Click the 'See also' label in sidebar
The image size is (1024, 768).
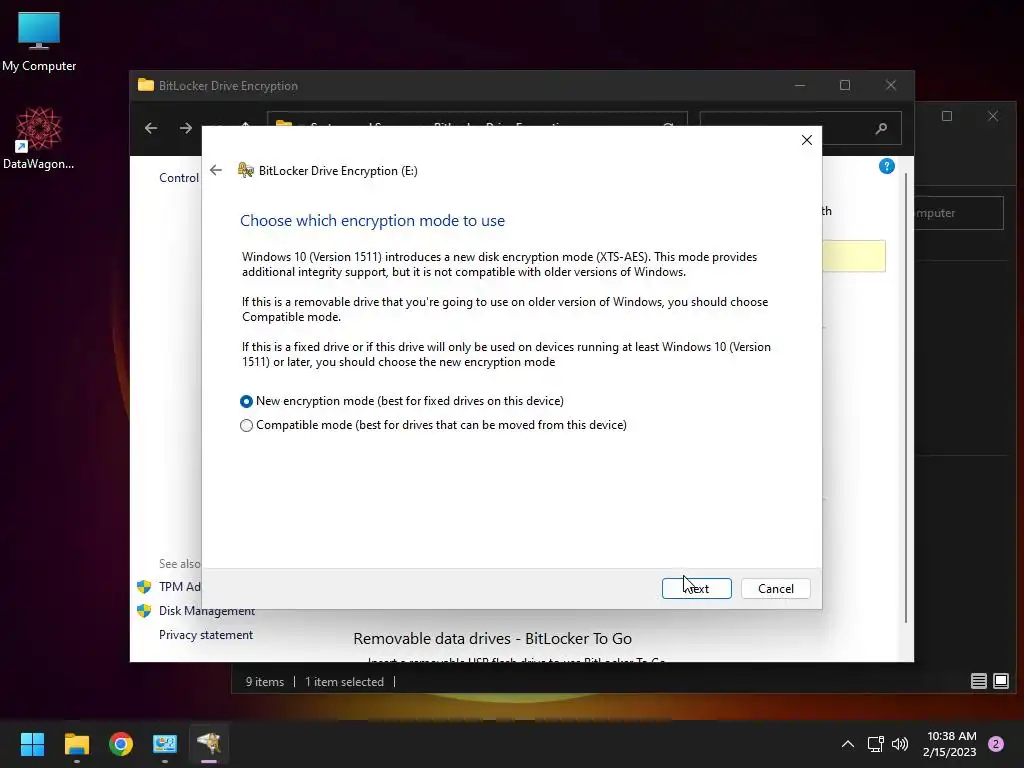coord(180,564)
